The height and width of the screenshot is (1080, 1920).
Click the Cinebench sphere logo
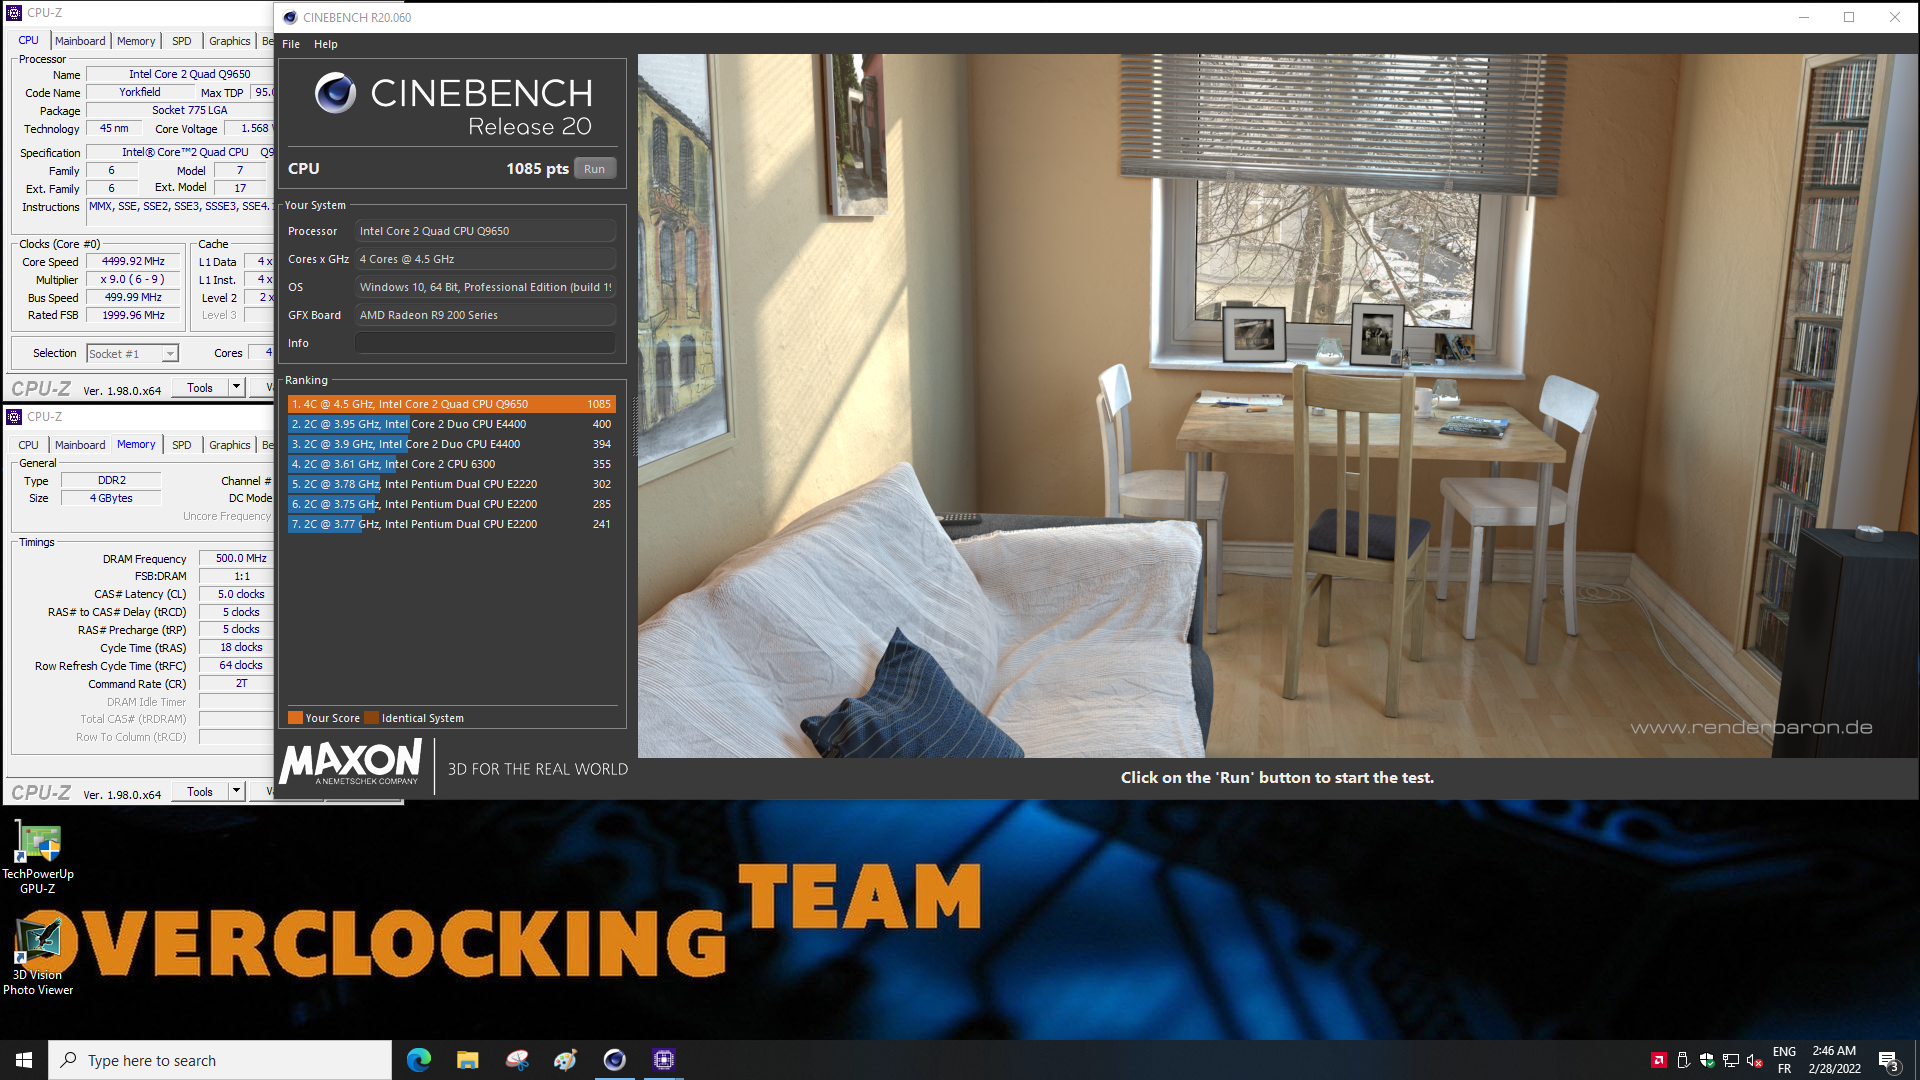pos(335,93)
